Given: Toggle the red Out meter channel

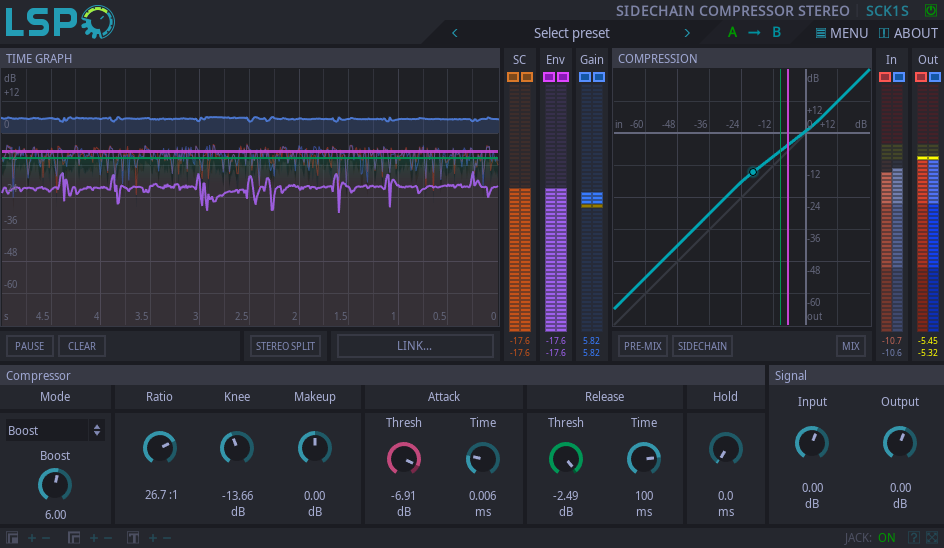Looking at the screenshot, I should click(921, 77).
